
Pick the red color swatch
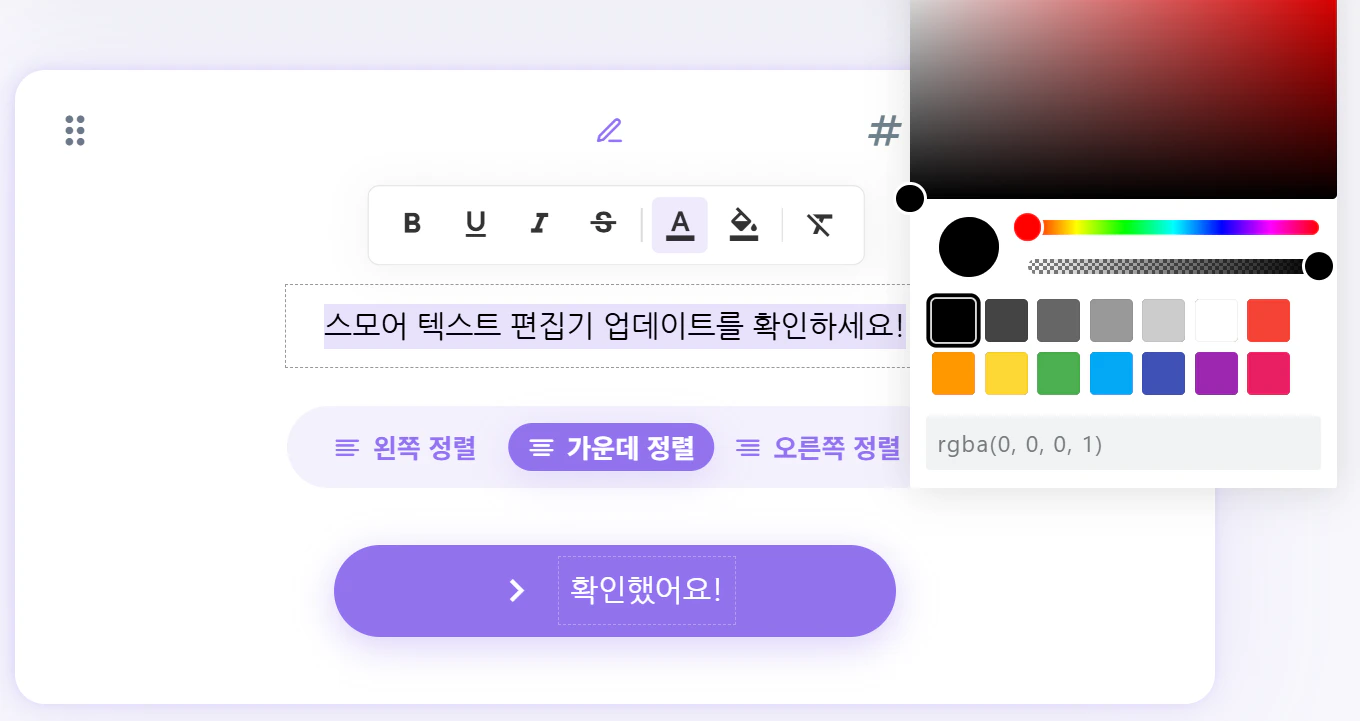[1268, 321]
